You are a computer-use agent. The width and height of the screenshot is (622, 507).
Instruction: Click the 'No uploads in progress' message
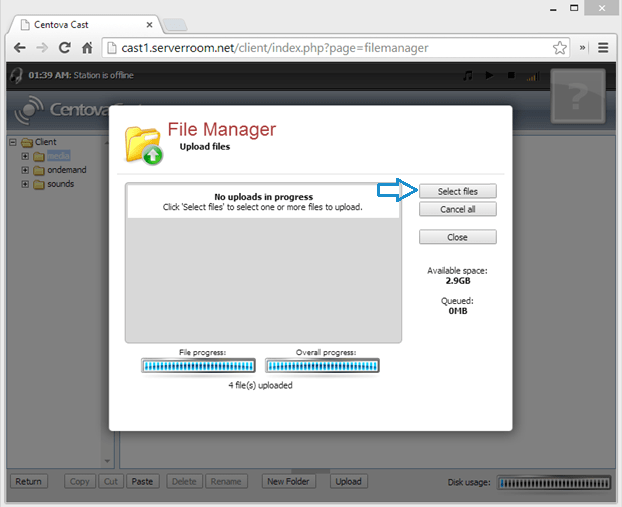click(x=263, y=197)
